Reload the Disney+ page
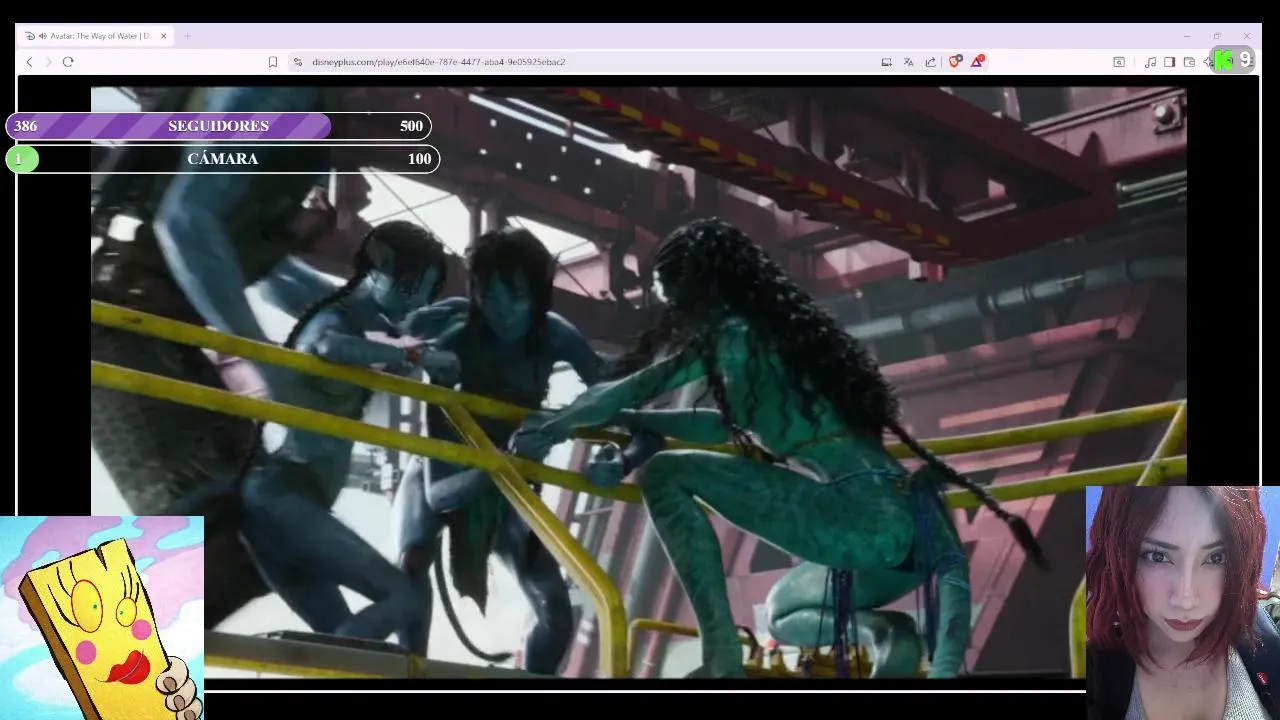The height and width of the screenshot is (720, 1280). [68, 62]
